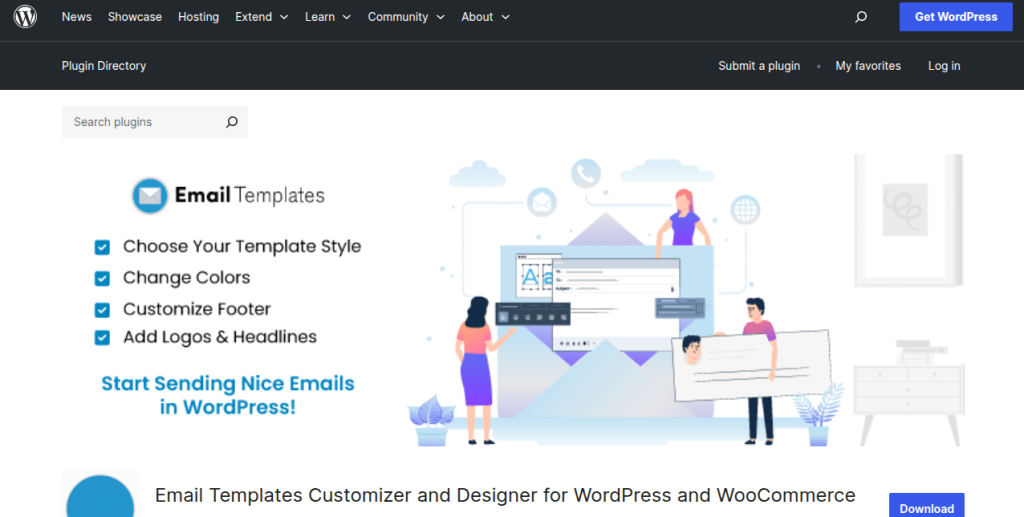Expand the Extend dropdown menu
The height and width of the screenshot is (517, 1024).
262,17
